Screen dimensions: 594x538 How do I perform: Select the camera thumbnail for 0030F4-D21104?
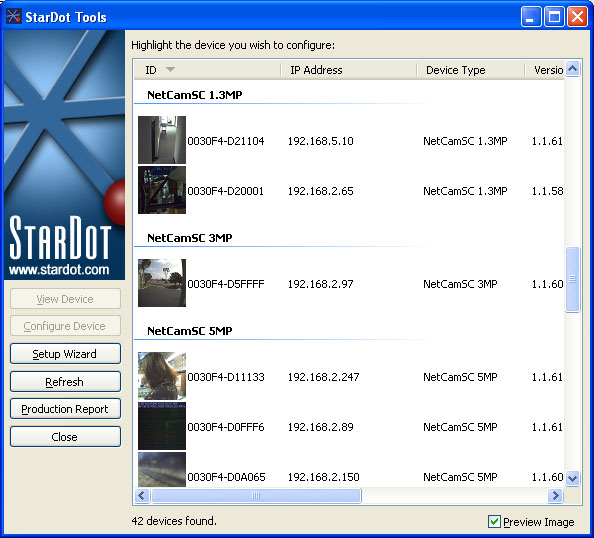(x=162, y=140)
